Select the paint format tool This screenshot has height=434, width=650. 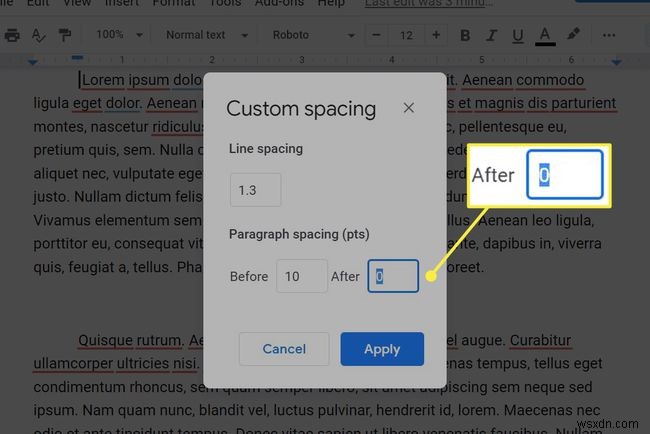click(65, 35)
